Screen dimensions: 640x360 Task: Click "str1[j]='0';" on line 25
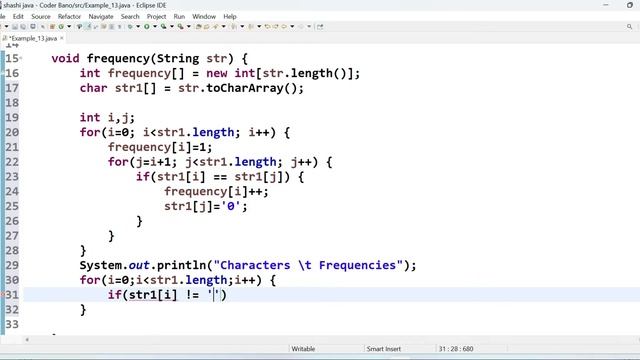click(x=206, y=206)
